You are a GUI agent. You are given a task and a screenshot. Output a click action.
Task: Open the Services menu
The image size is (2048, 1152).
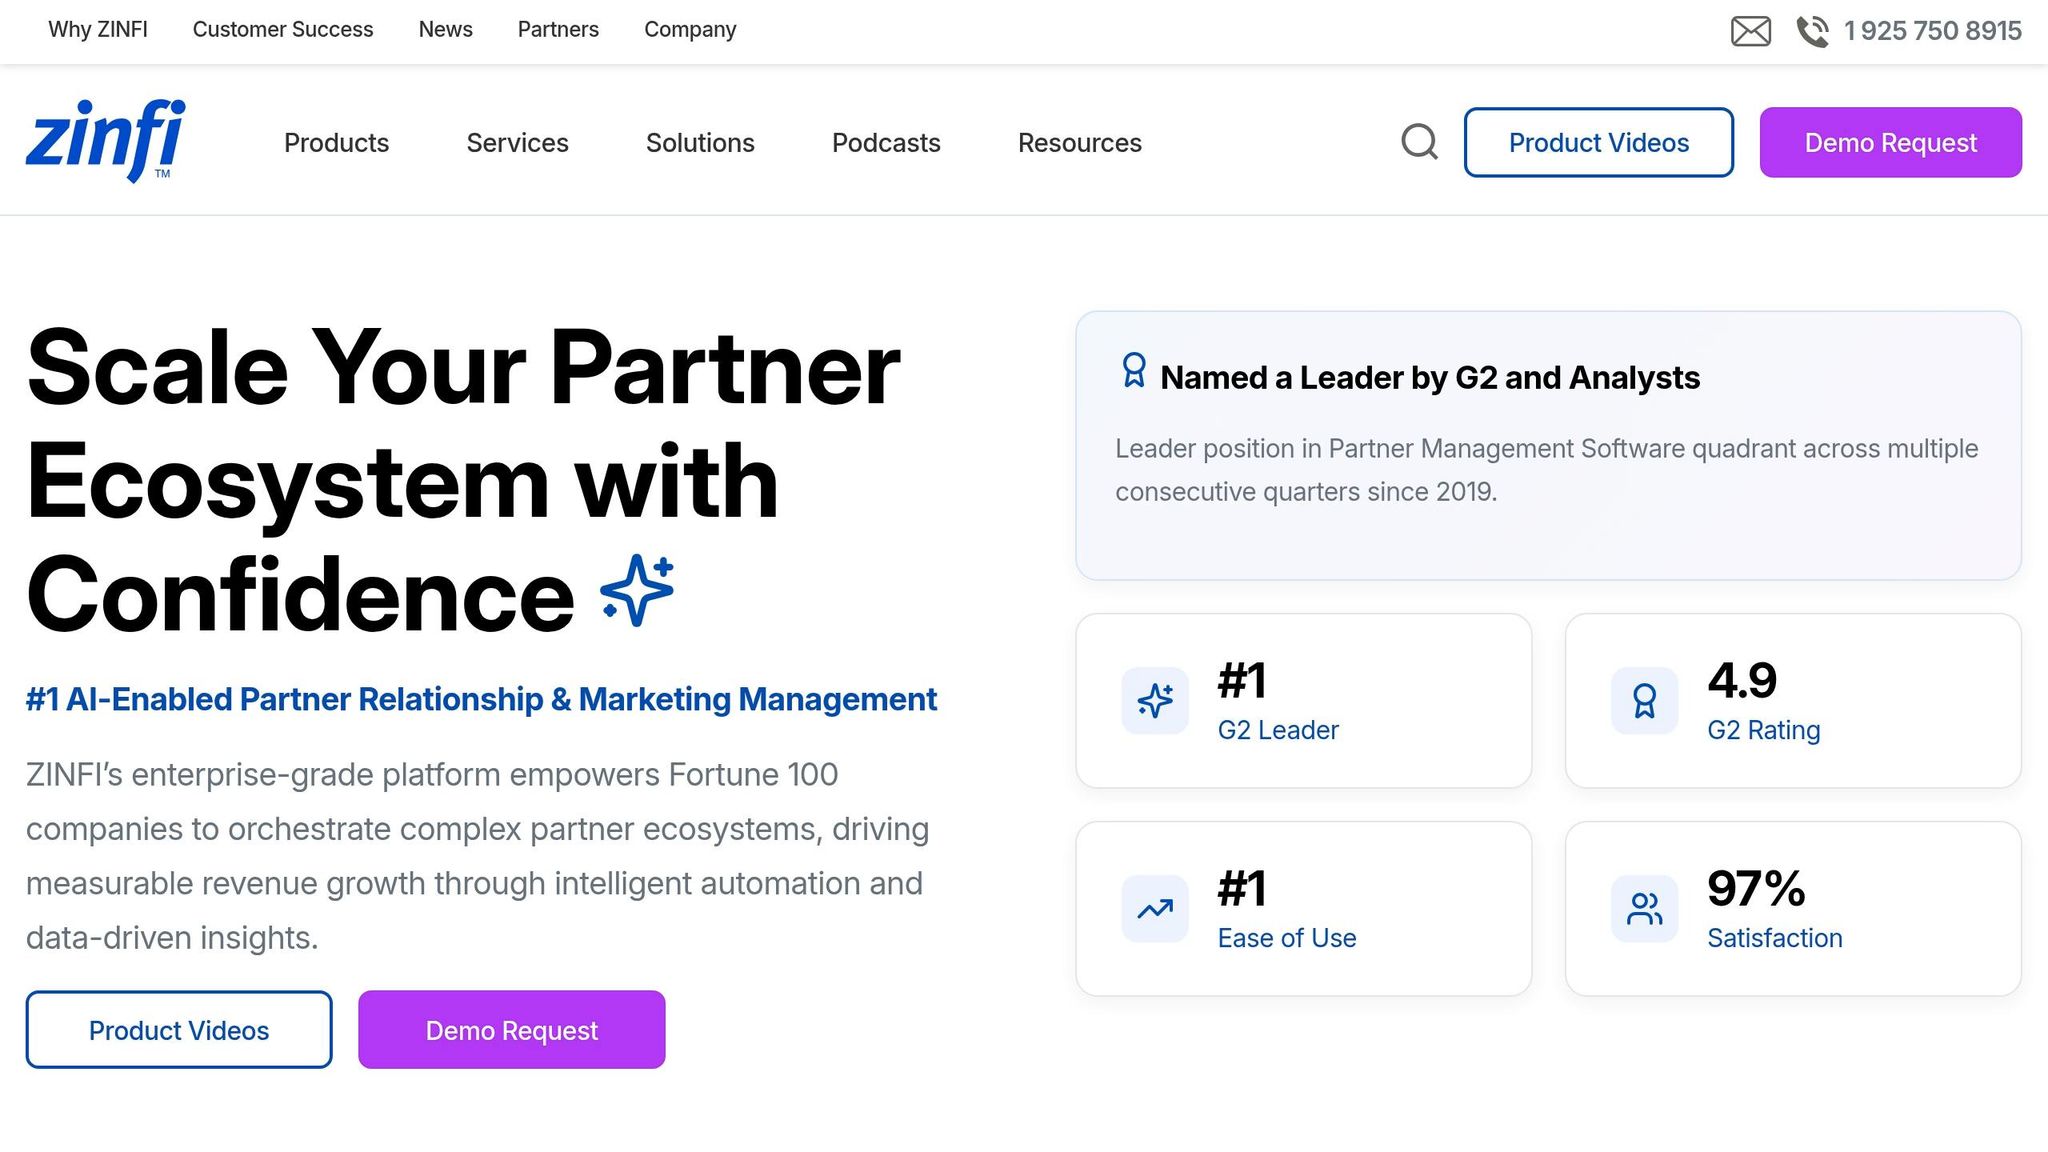pyautogui.click(x=517, y=143)
